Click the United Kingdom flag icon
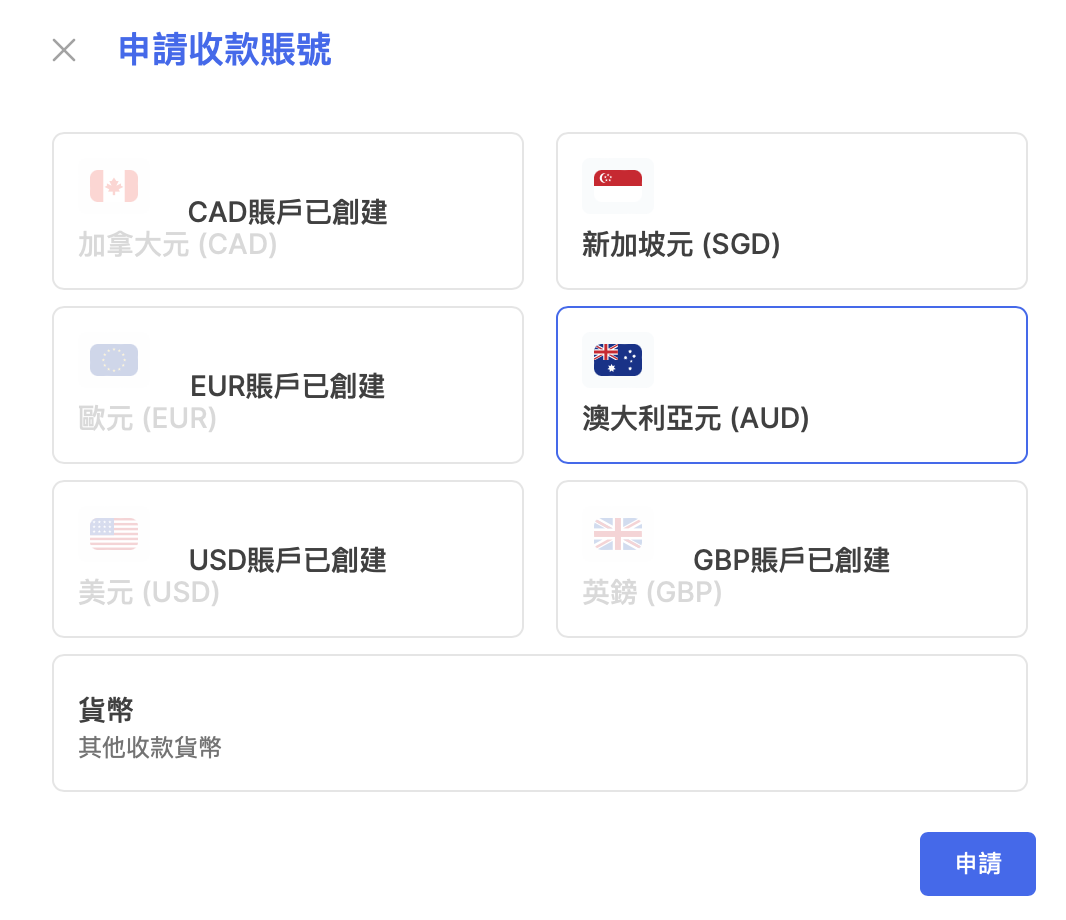Image resolution: width=1066 pixels, height=920 pixels. click(617, 534)
